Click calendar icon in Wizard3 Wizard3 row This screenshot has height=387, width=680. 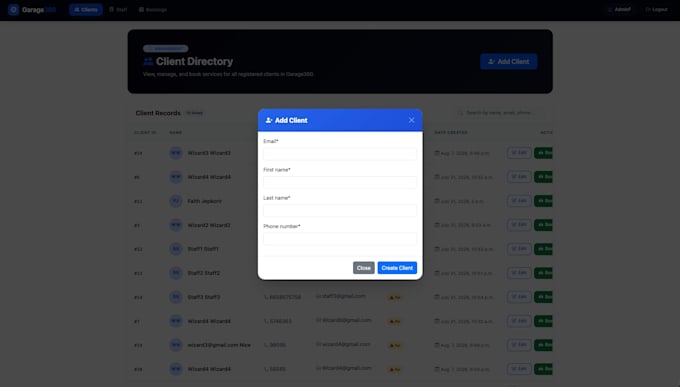437,153
